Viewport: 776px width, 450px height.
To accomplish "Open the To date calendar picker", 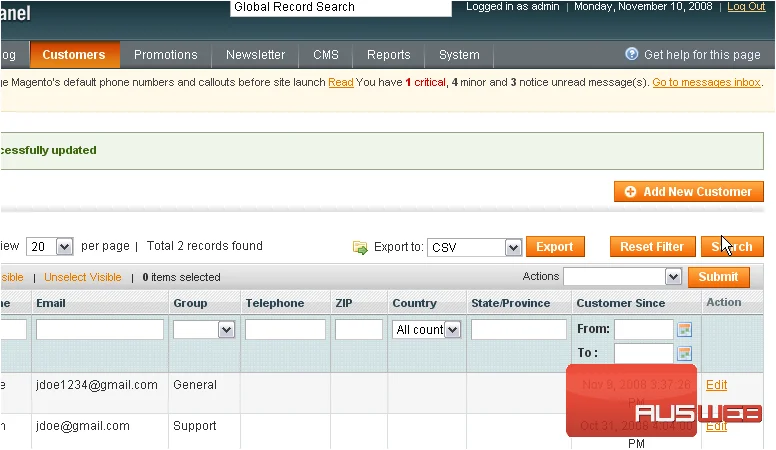I will pyautogui.click(x=684, y=353).
